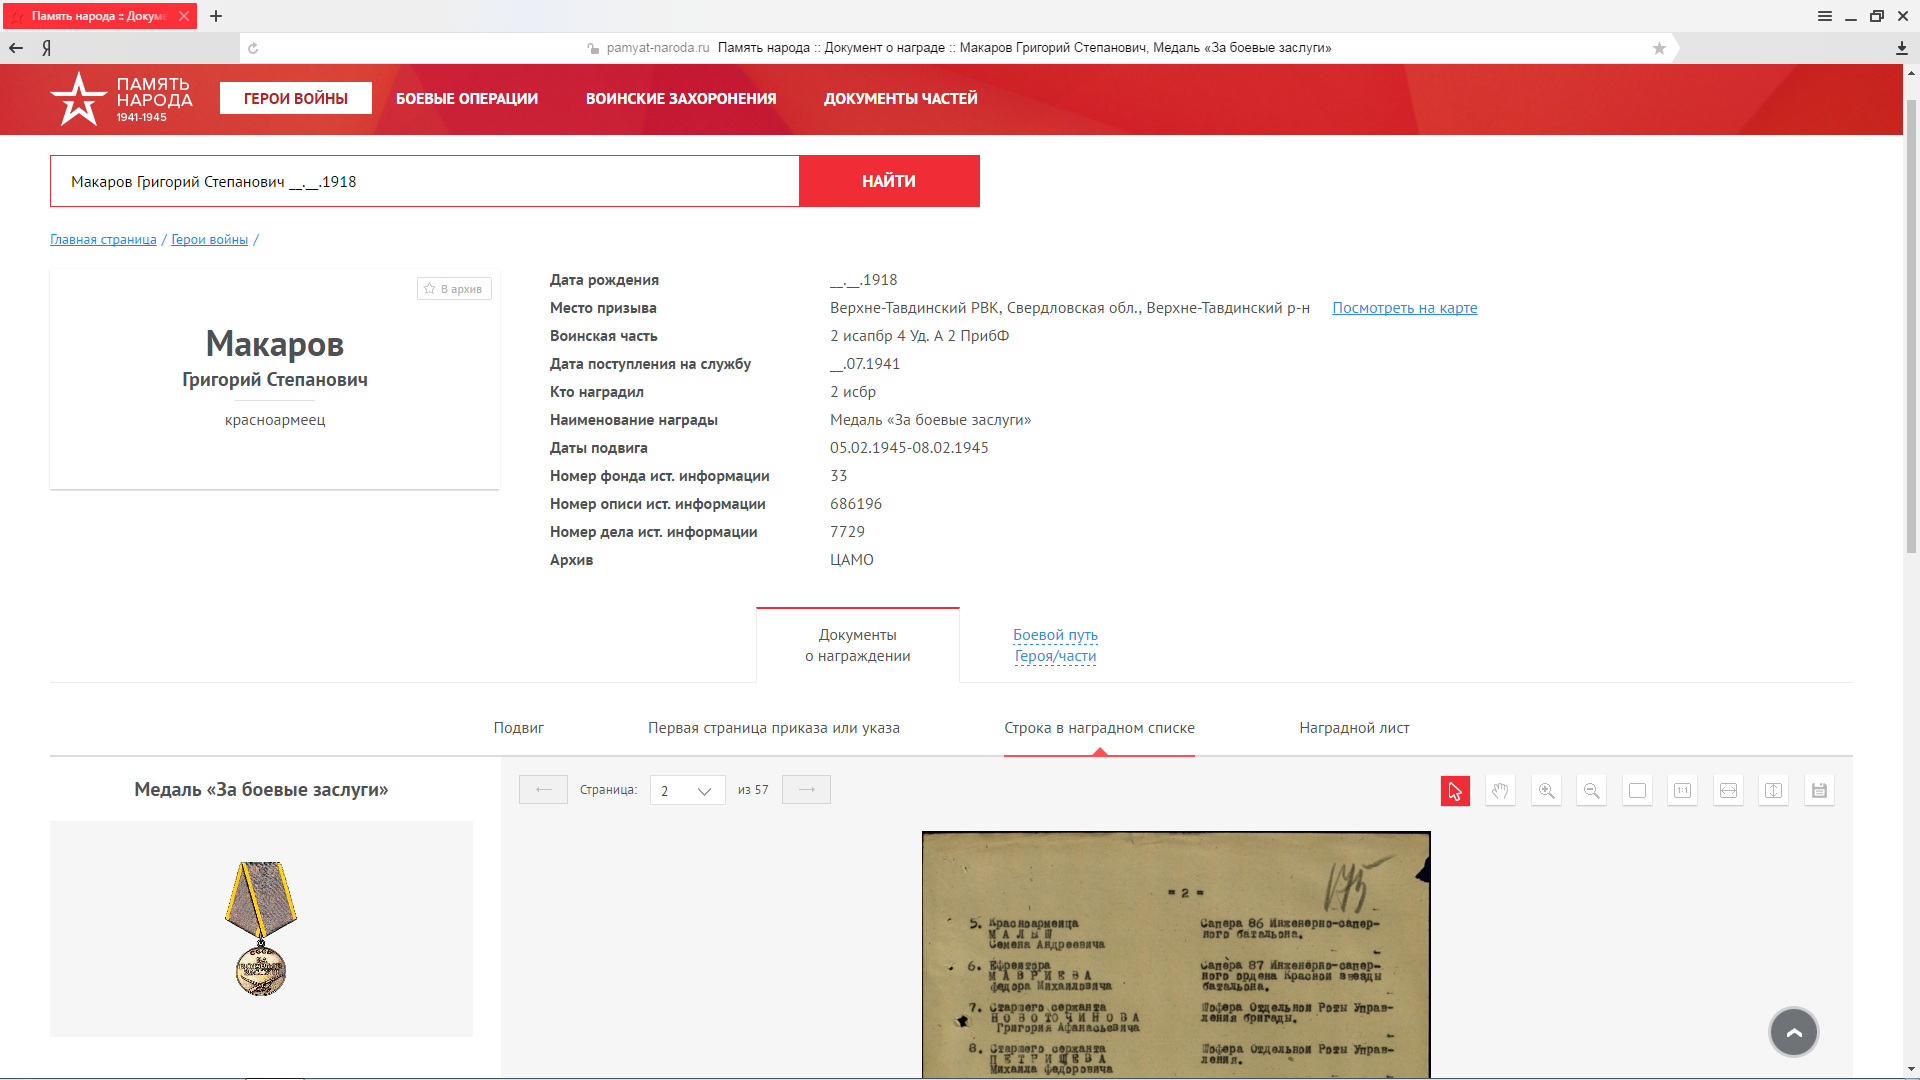Click the zoom out magnifier icon

1591,791
